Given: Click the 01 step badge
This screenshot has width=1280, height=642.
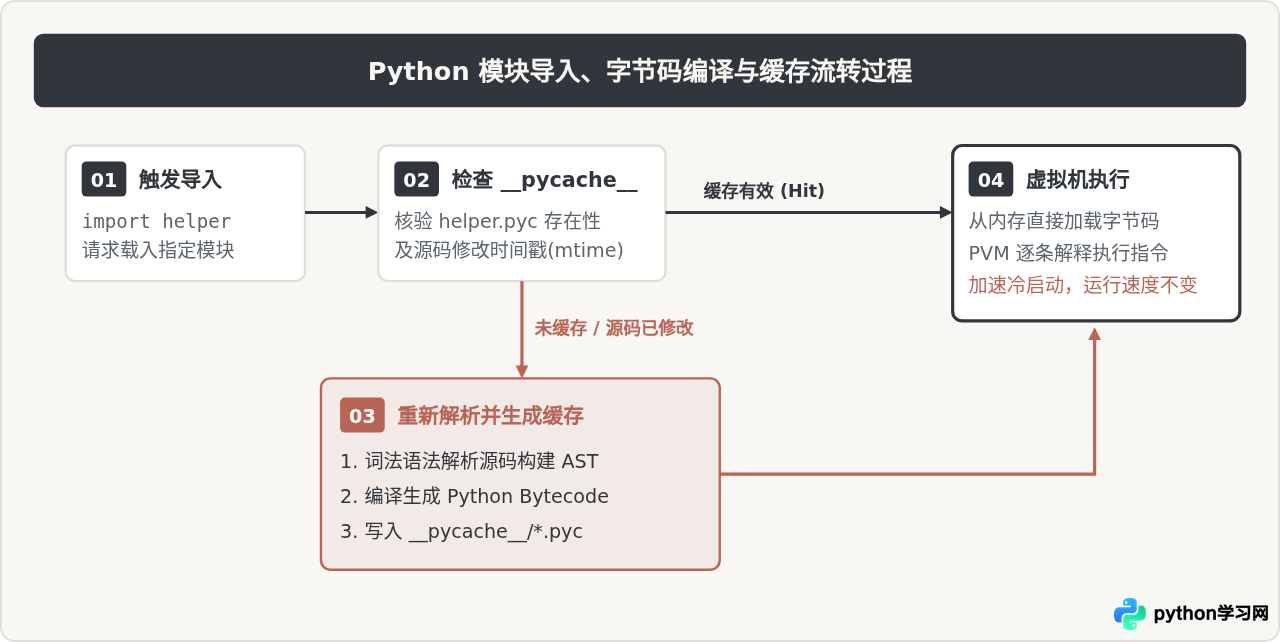Looking at the screenshot, I should tap(104, 180).
